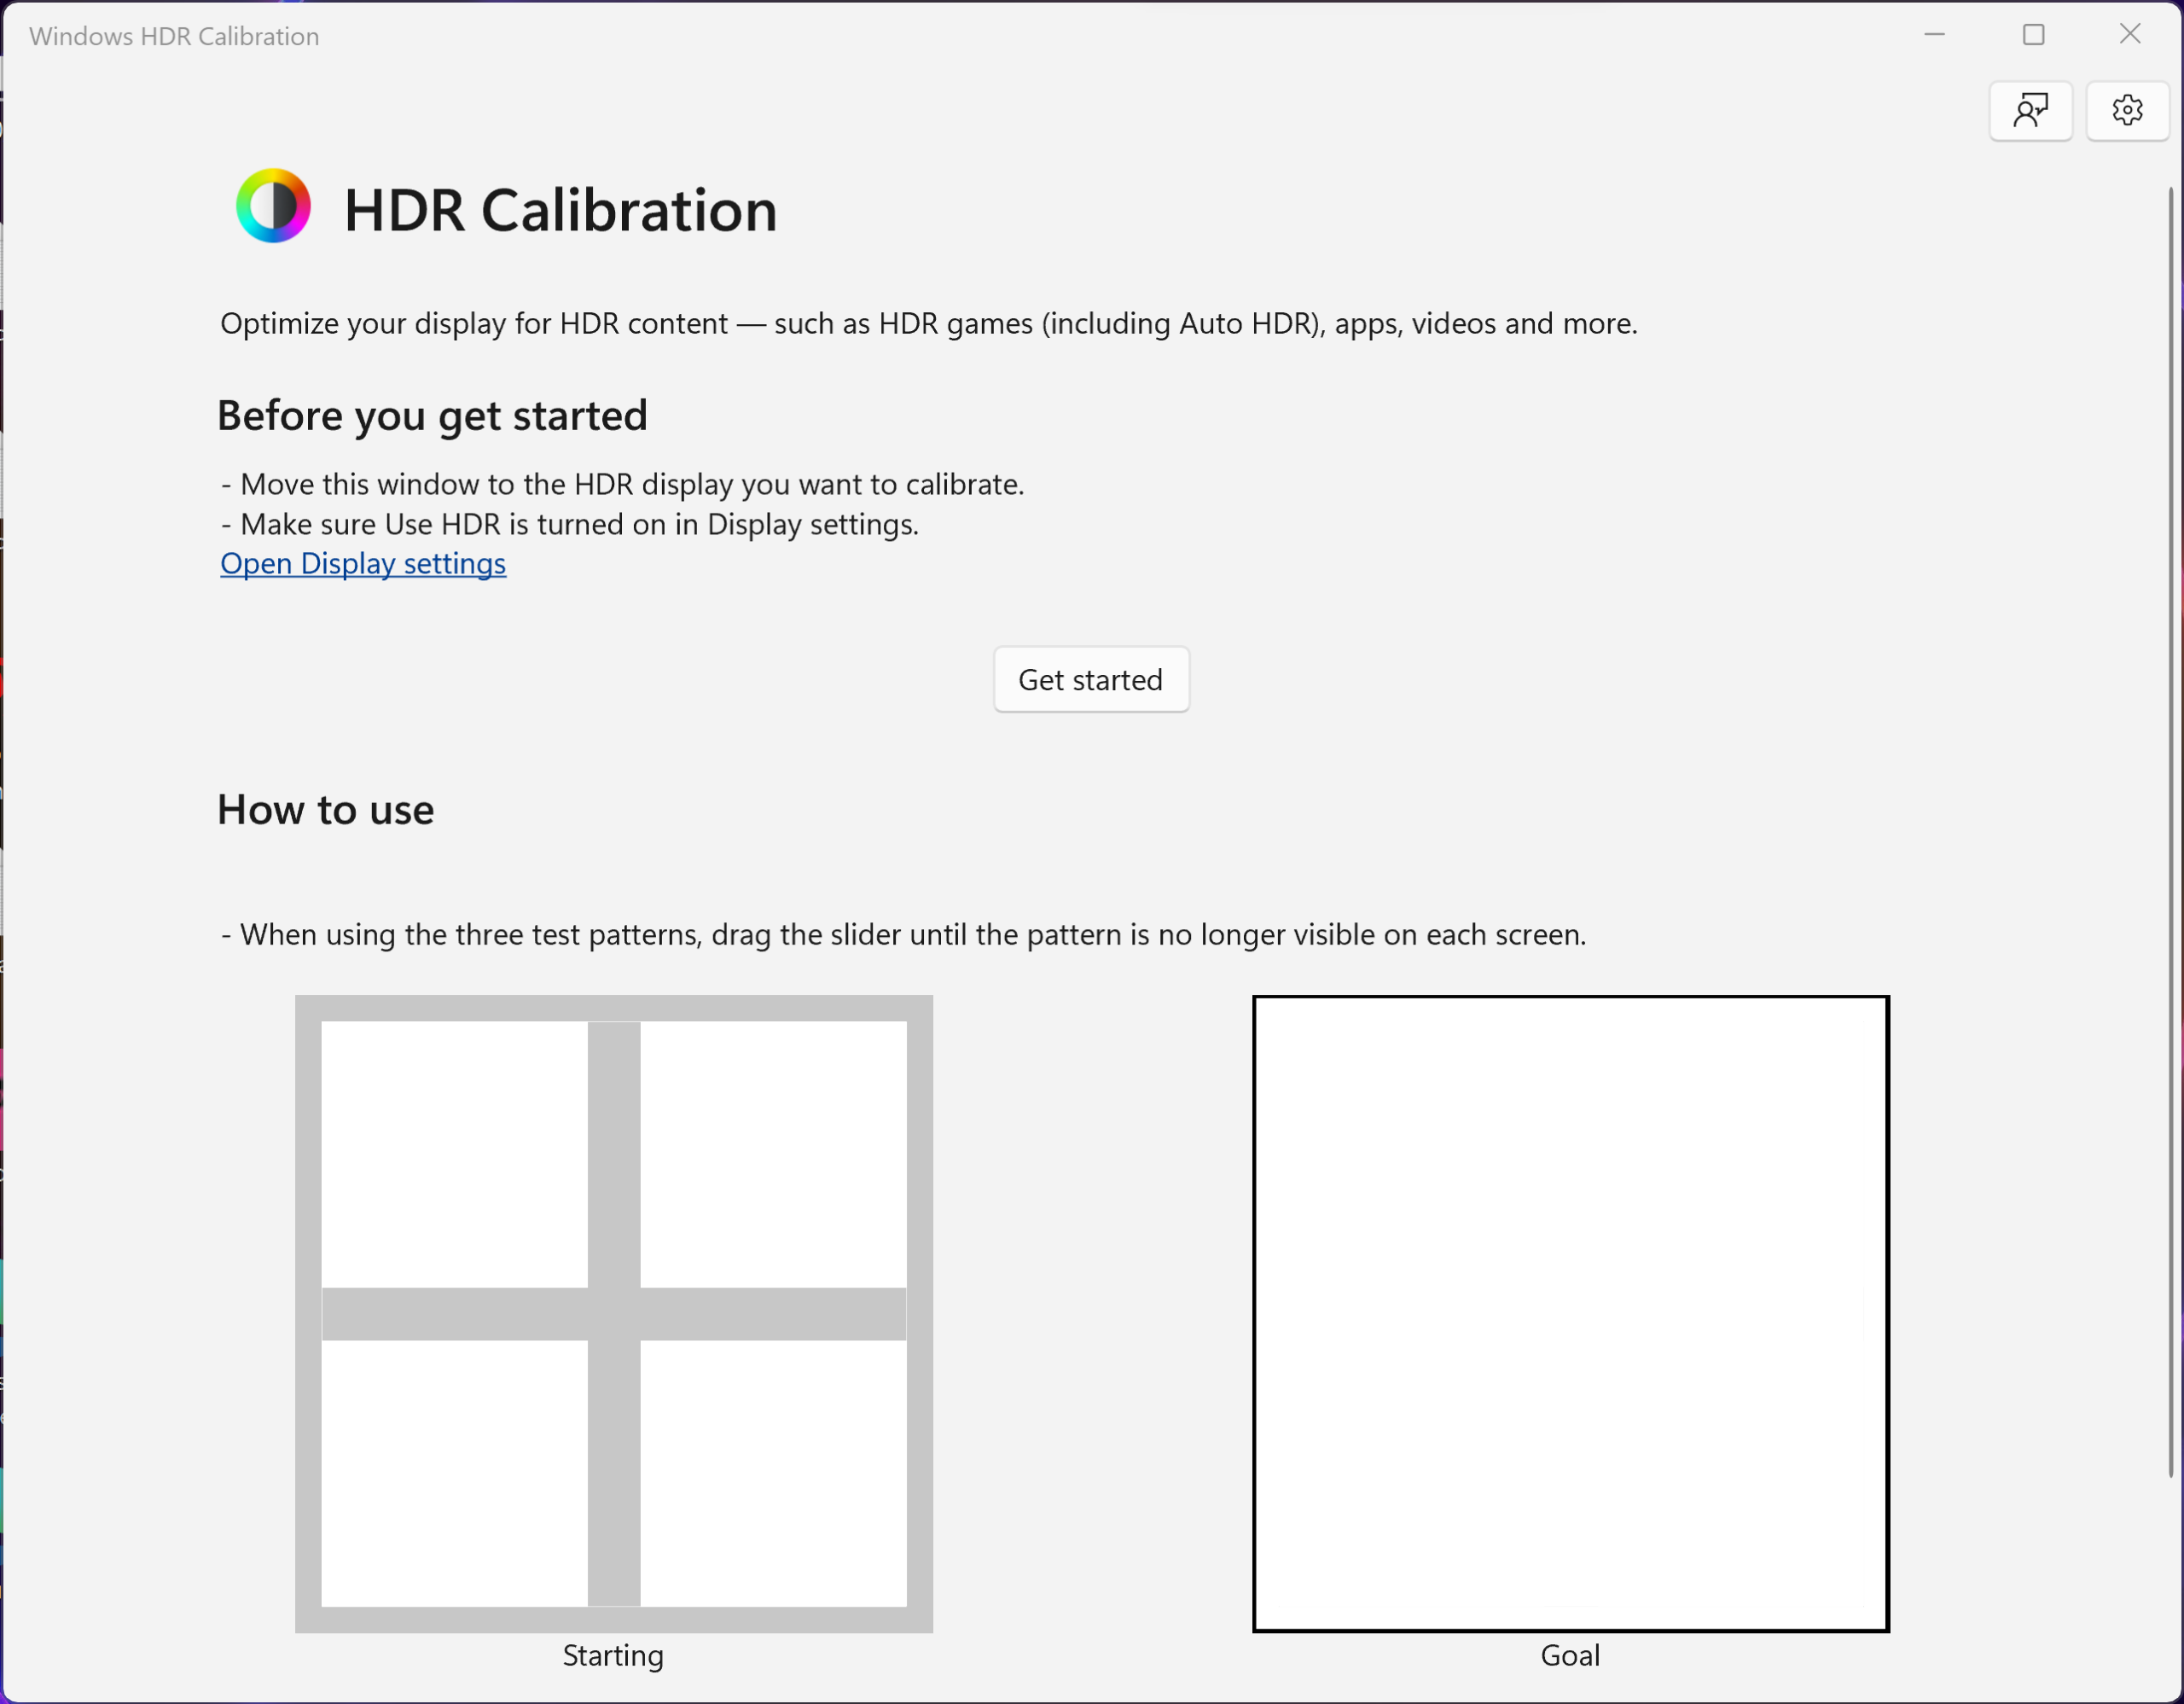Click the HDR Calibration color wheel logo

coord(272,206)
